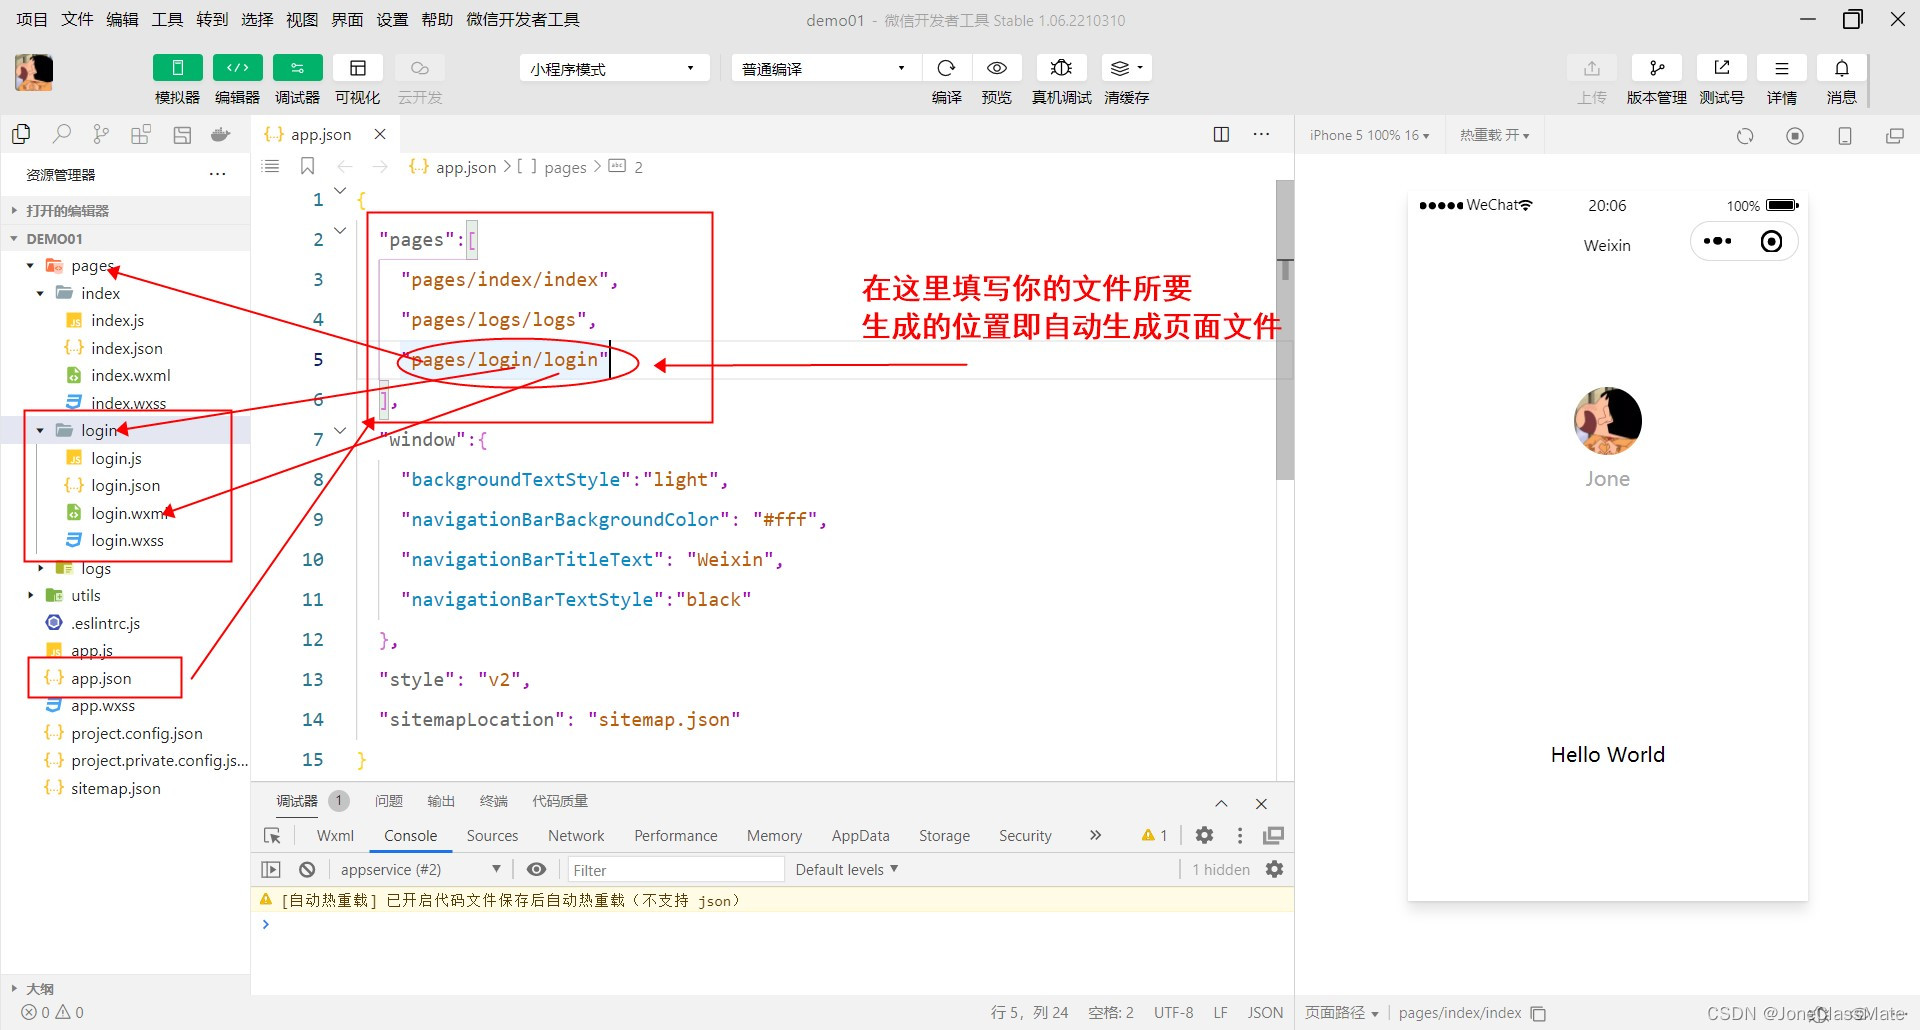Open the clear cache (清缓存) menu
The width and height of the screenshot is (1920, 1030).
(1126, 68)
